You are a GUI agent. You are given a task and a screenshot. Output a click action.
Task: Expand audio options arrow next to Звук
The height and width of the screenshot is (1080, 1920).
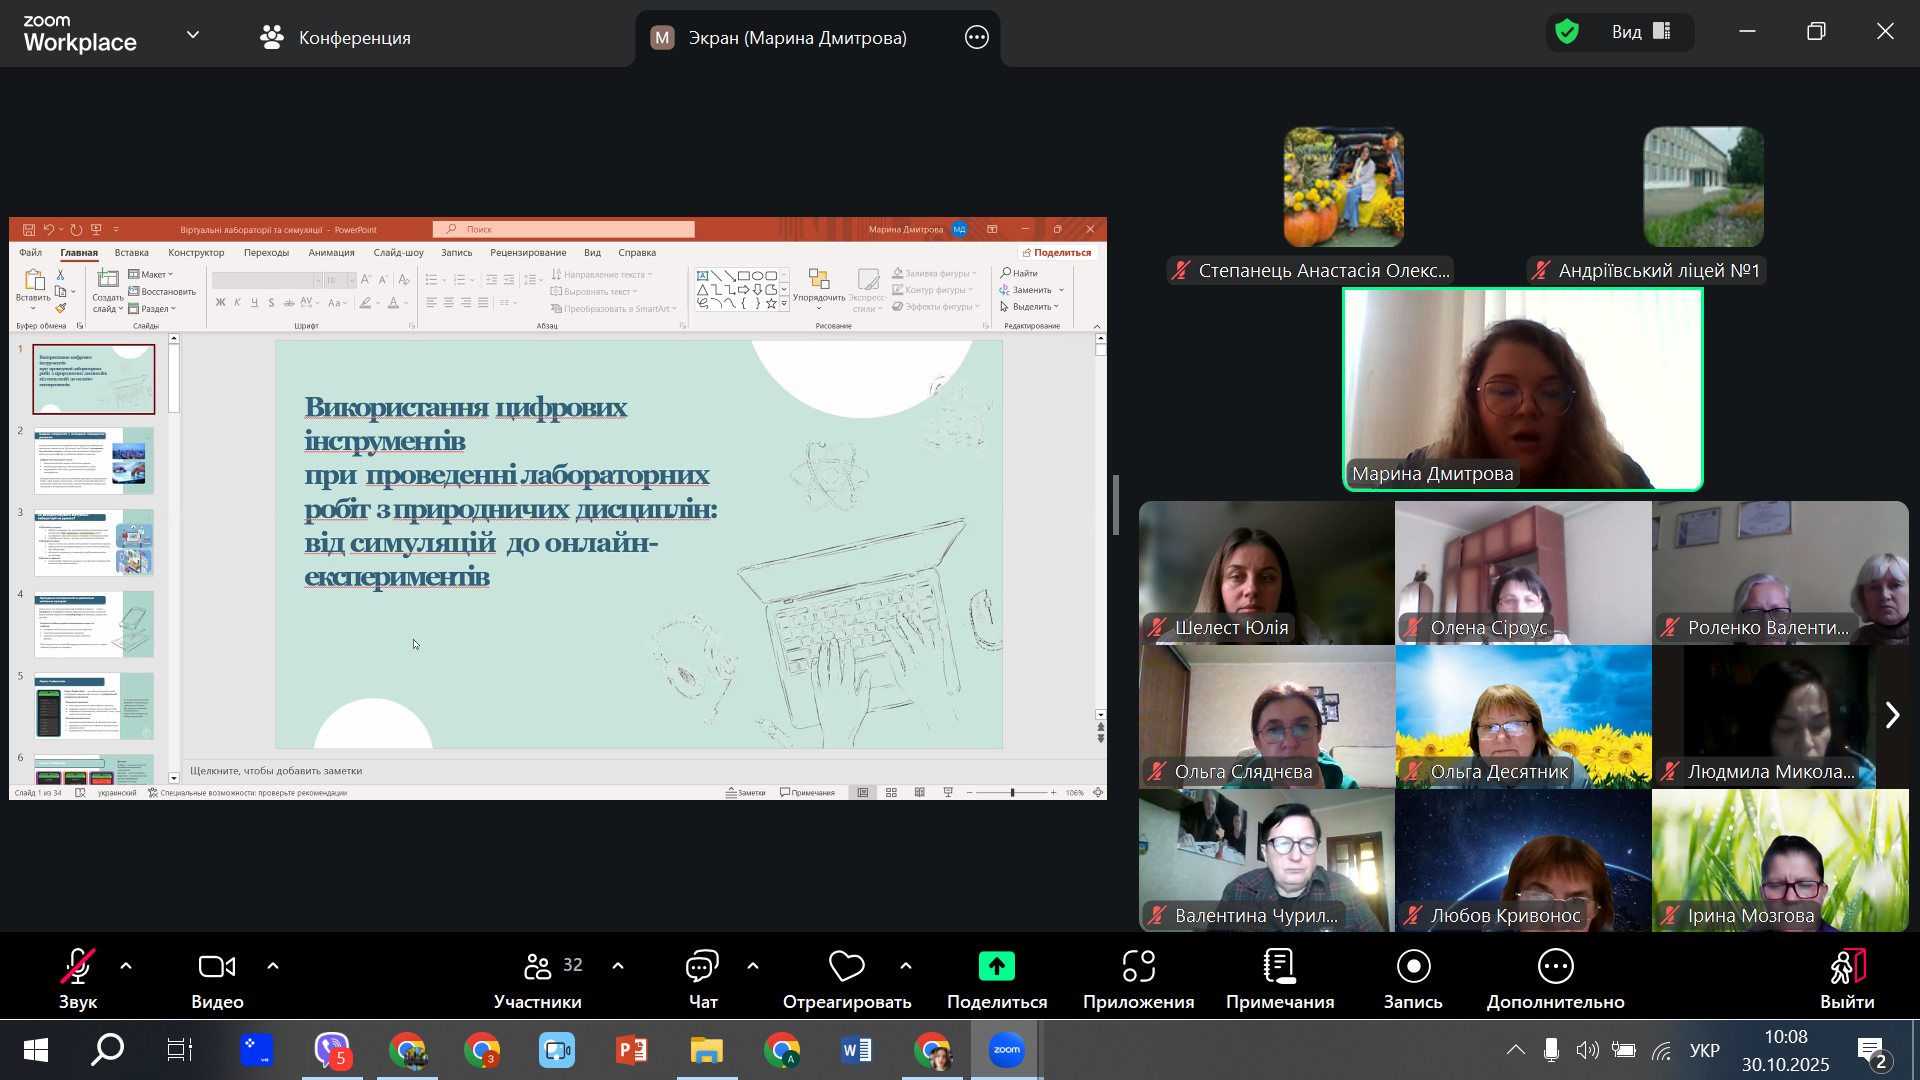pyautogui.click(x=126, y=966)
